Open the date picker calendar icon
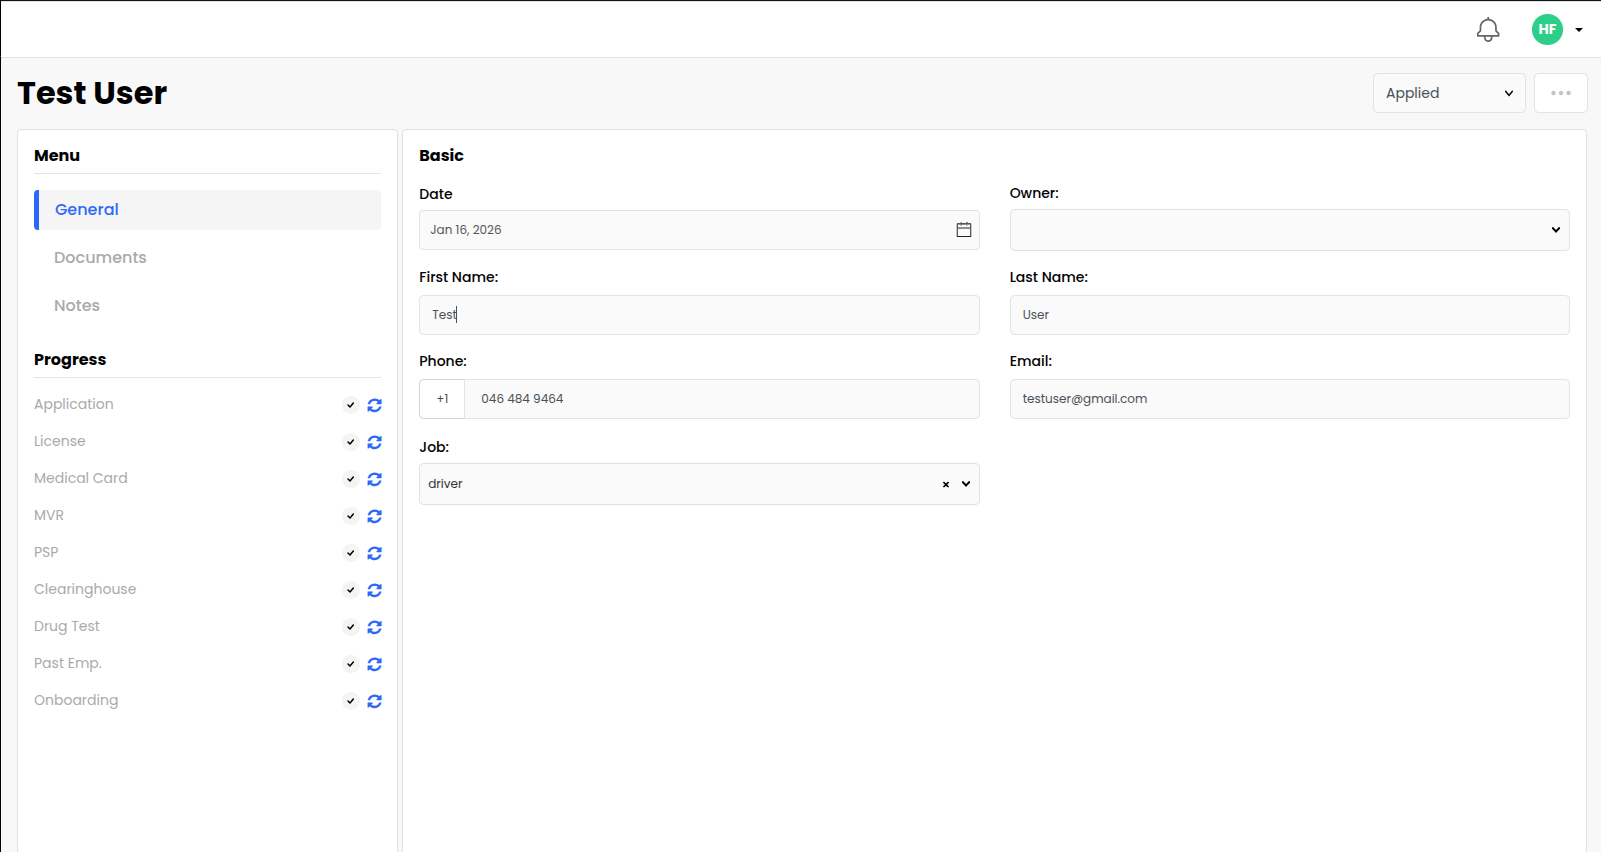The image size is (1601, 852). pyautogui.click(x=963, y=230)
